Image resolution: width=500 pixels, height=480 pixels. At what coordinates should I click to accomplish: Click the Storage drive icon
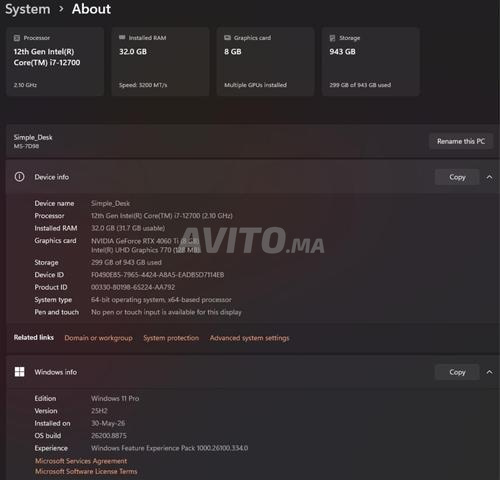click(x=332, y=38)
